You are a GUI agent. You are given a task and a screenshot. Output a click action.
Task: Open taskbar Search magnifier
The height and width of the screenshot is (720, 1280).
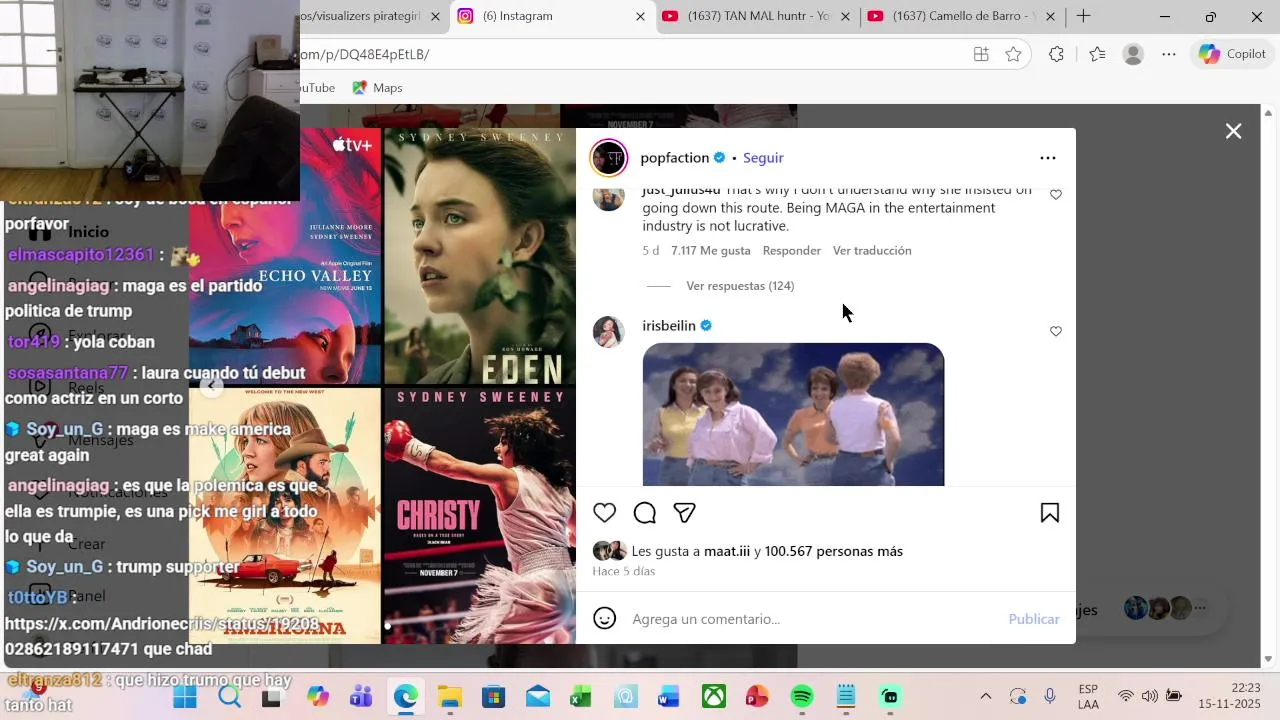(230, 696)
